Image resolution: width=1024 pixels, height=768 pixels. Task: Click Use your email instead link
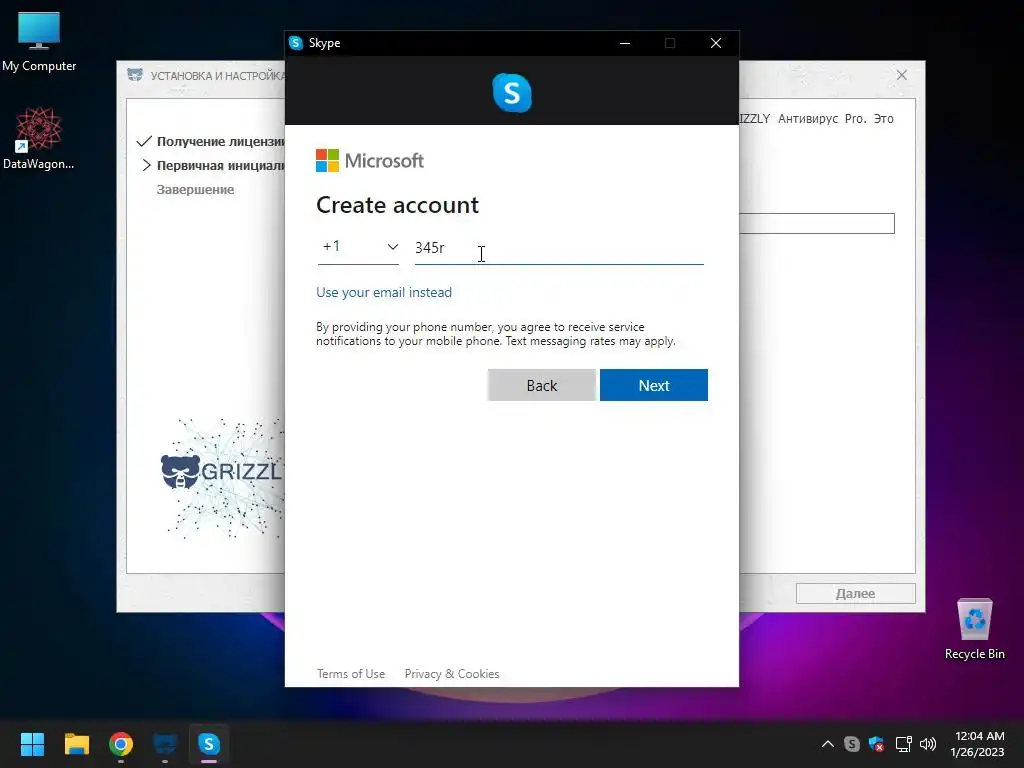(x=384, y=293)
